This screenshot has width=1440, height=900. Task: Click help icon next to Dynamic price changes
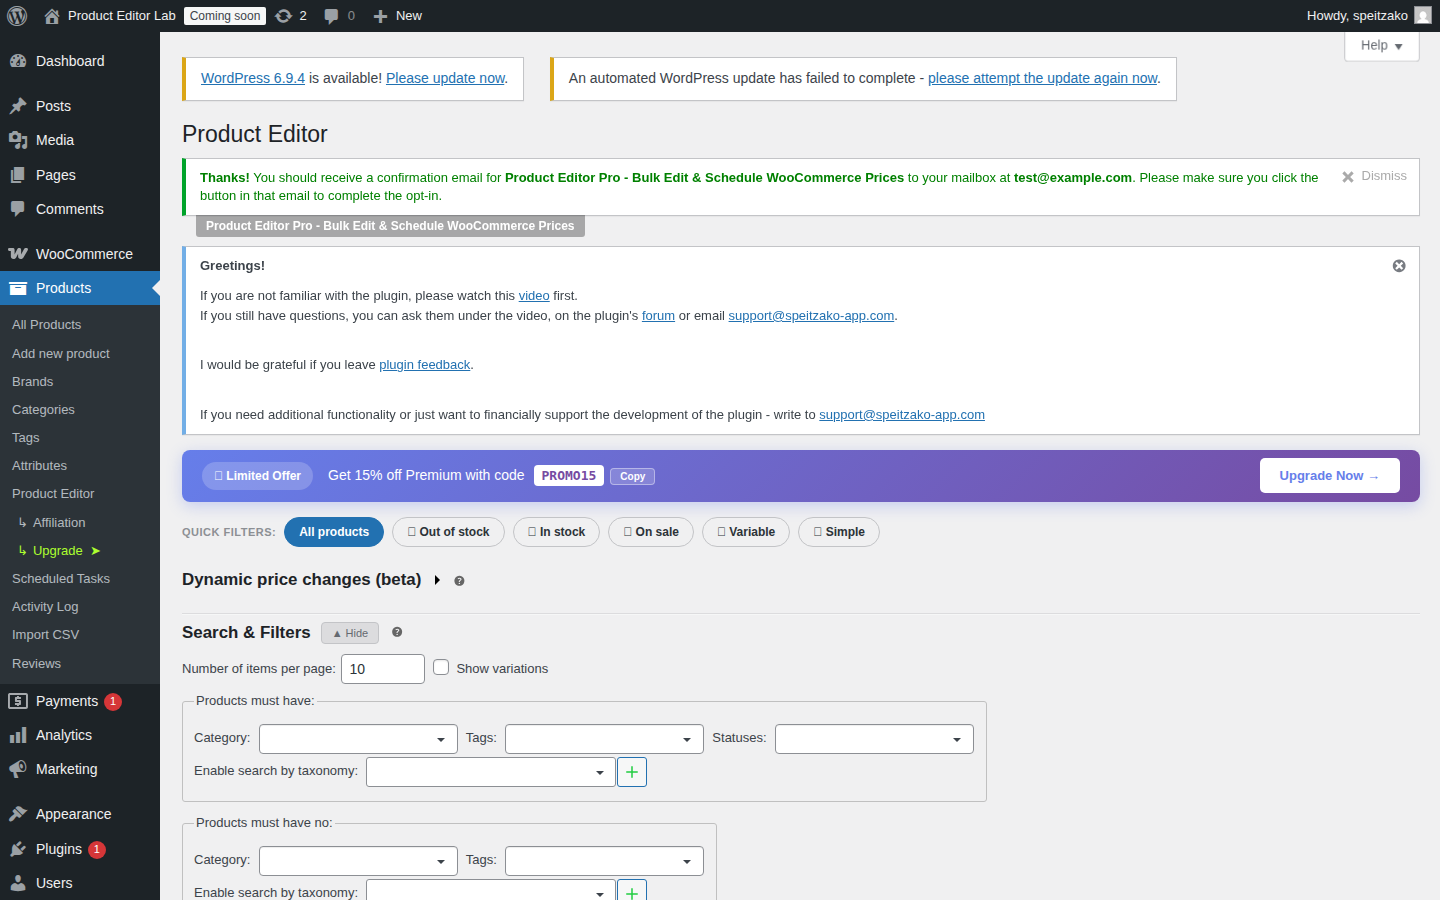[x=459, y=581]
